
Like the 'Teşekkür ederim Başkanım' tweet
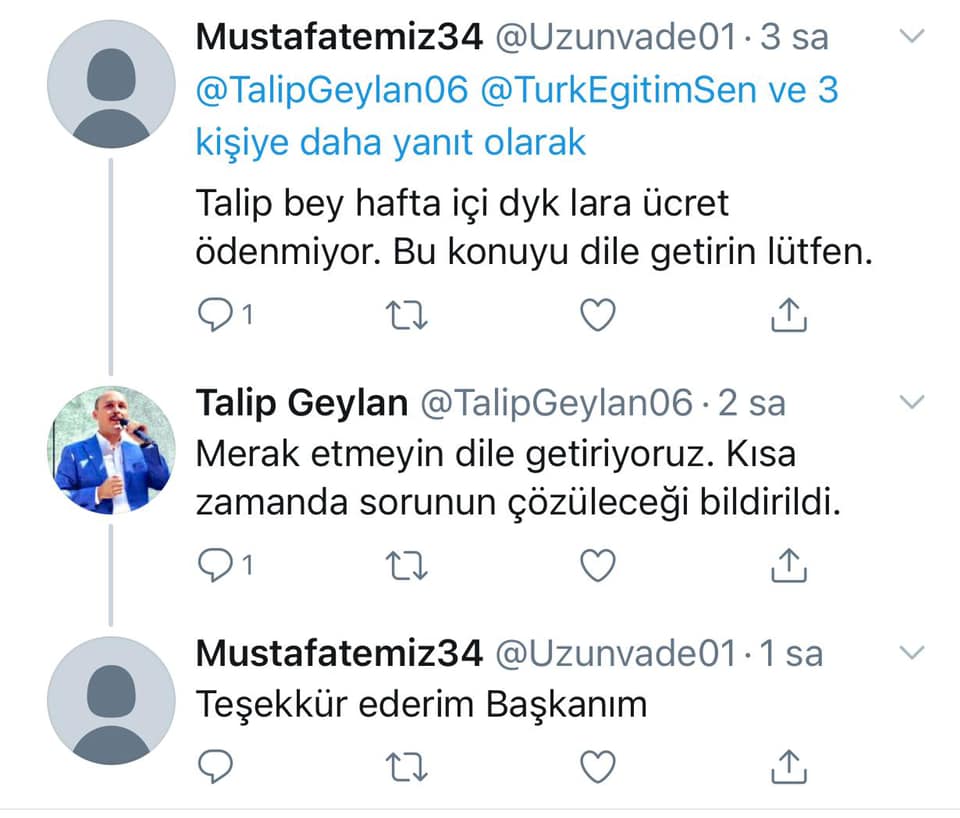tap(598, 766)
